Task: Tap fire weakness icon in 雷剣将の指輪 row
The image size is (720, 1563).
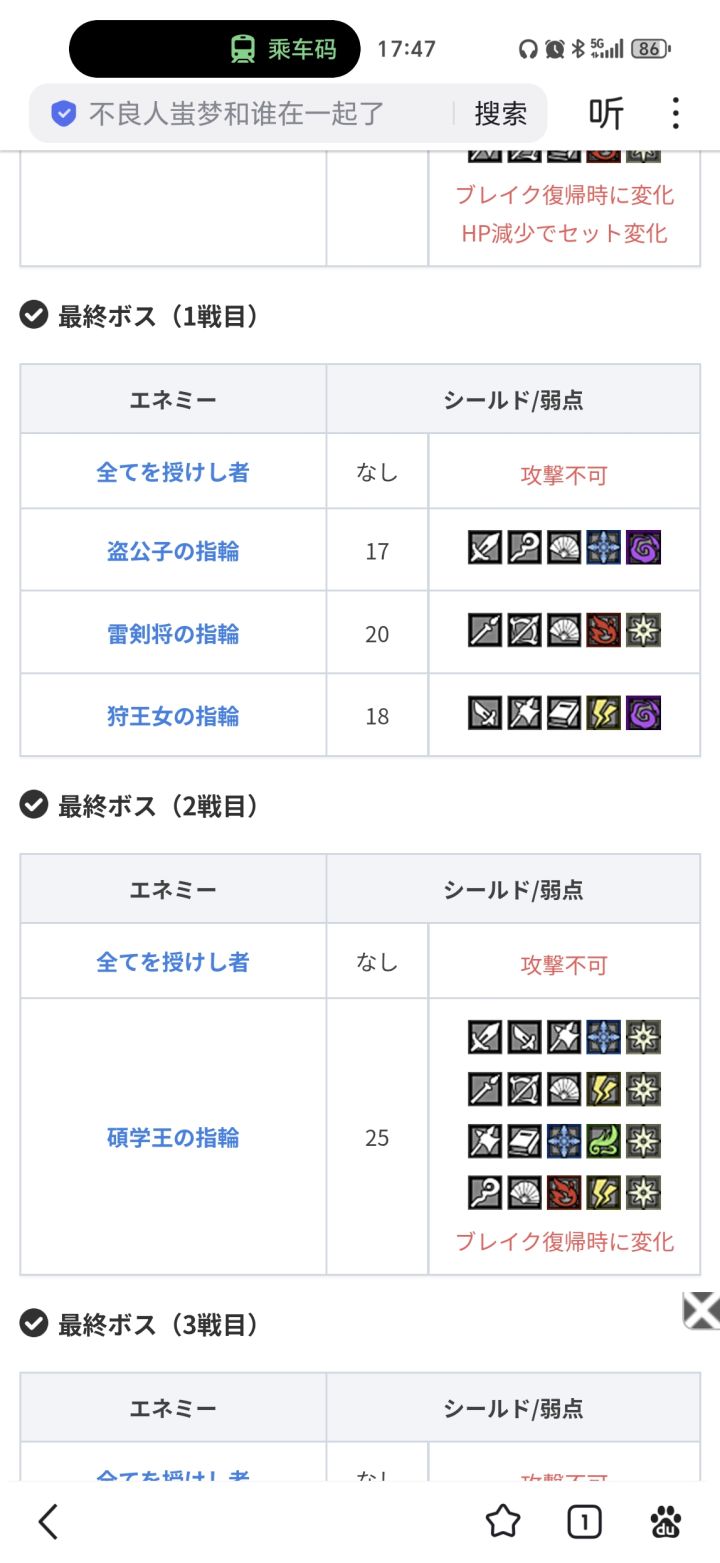Action: 604,630
